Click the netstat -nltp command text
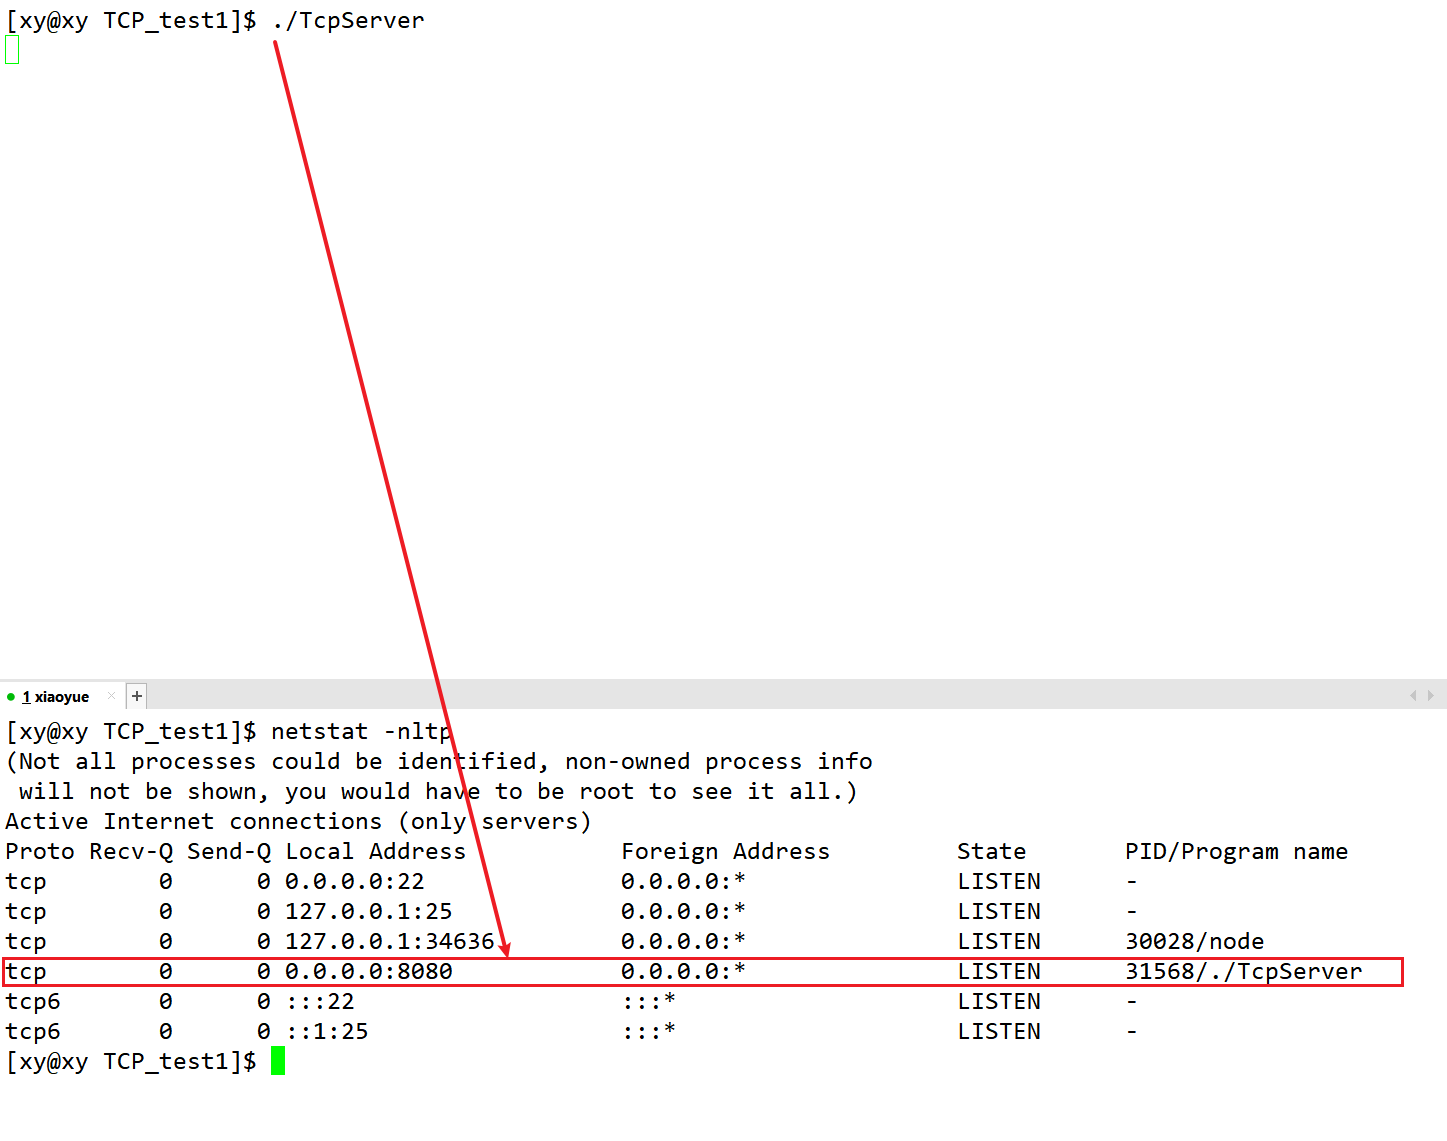 (x=361, y=732)
